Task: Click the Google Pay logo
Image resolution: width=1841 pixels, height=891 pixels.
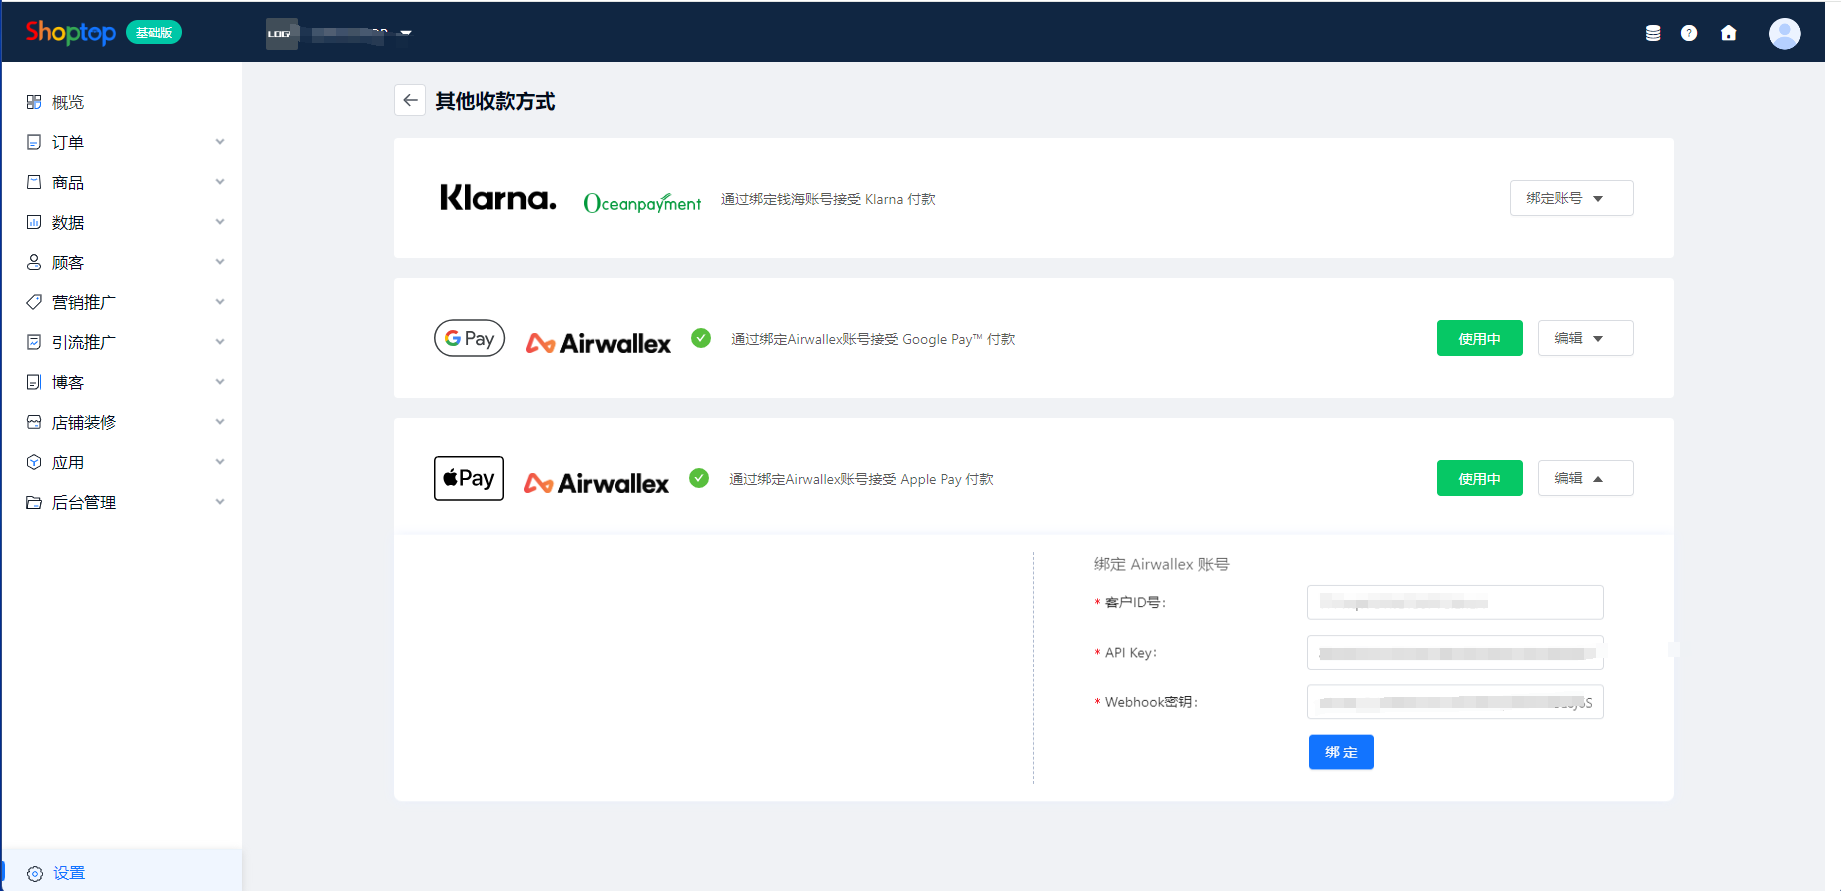Action: click(x=469, y=338)
